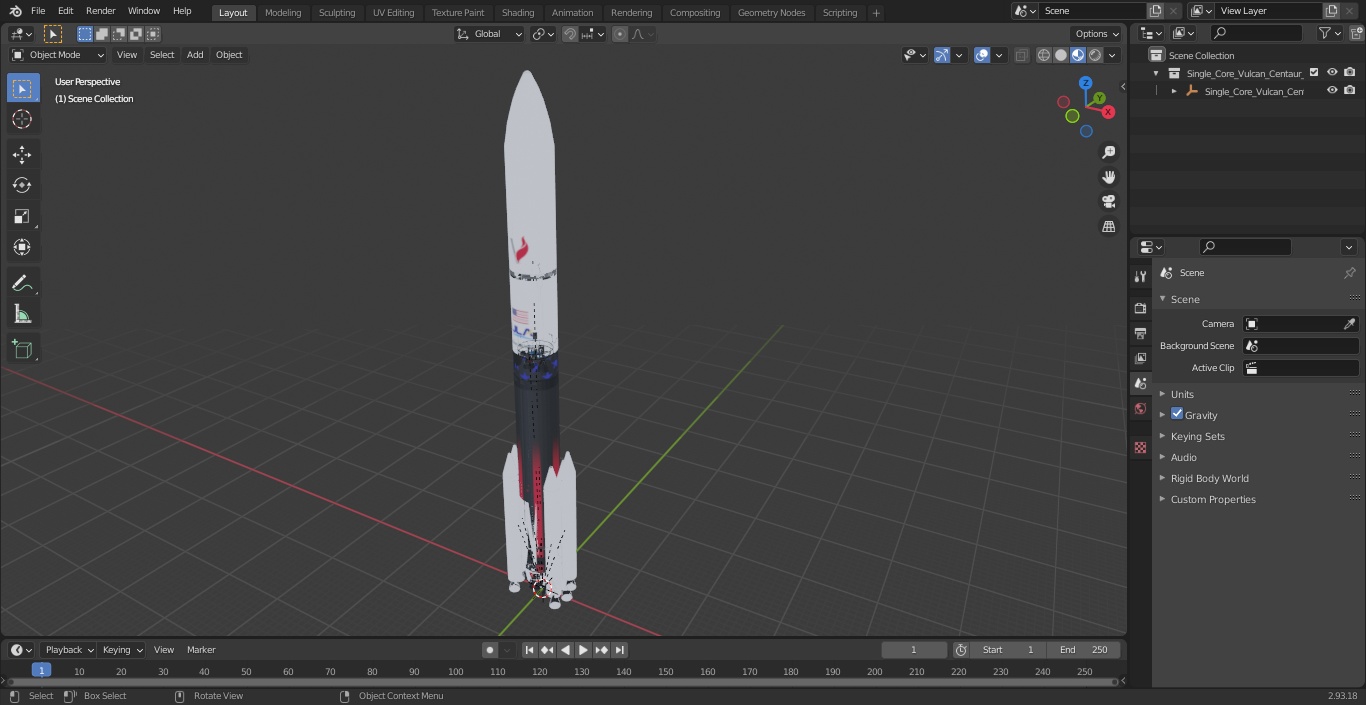Switch to solid viewport shading

(1061, 55)
